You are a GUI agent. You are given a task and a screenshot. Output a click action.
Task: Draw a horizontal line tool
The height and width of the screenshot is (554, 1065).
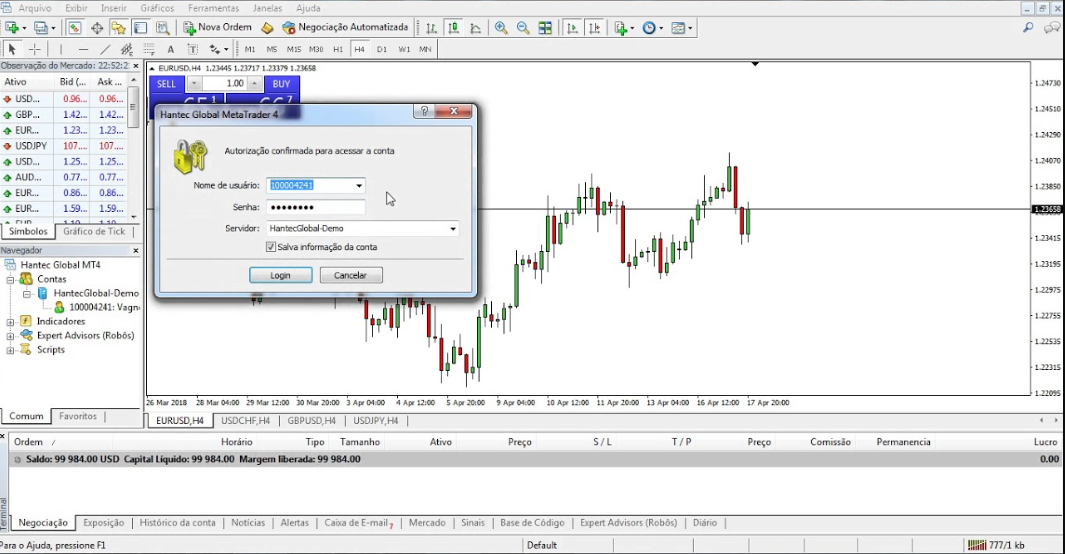tap(83, 49)
